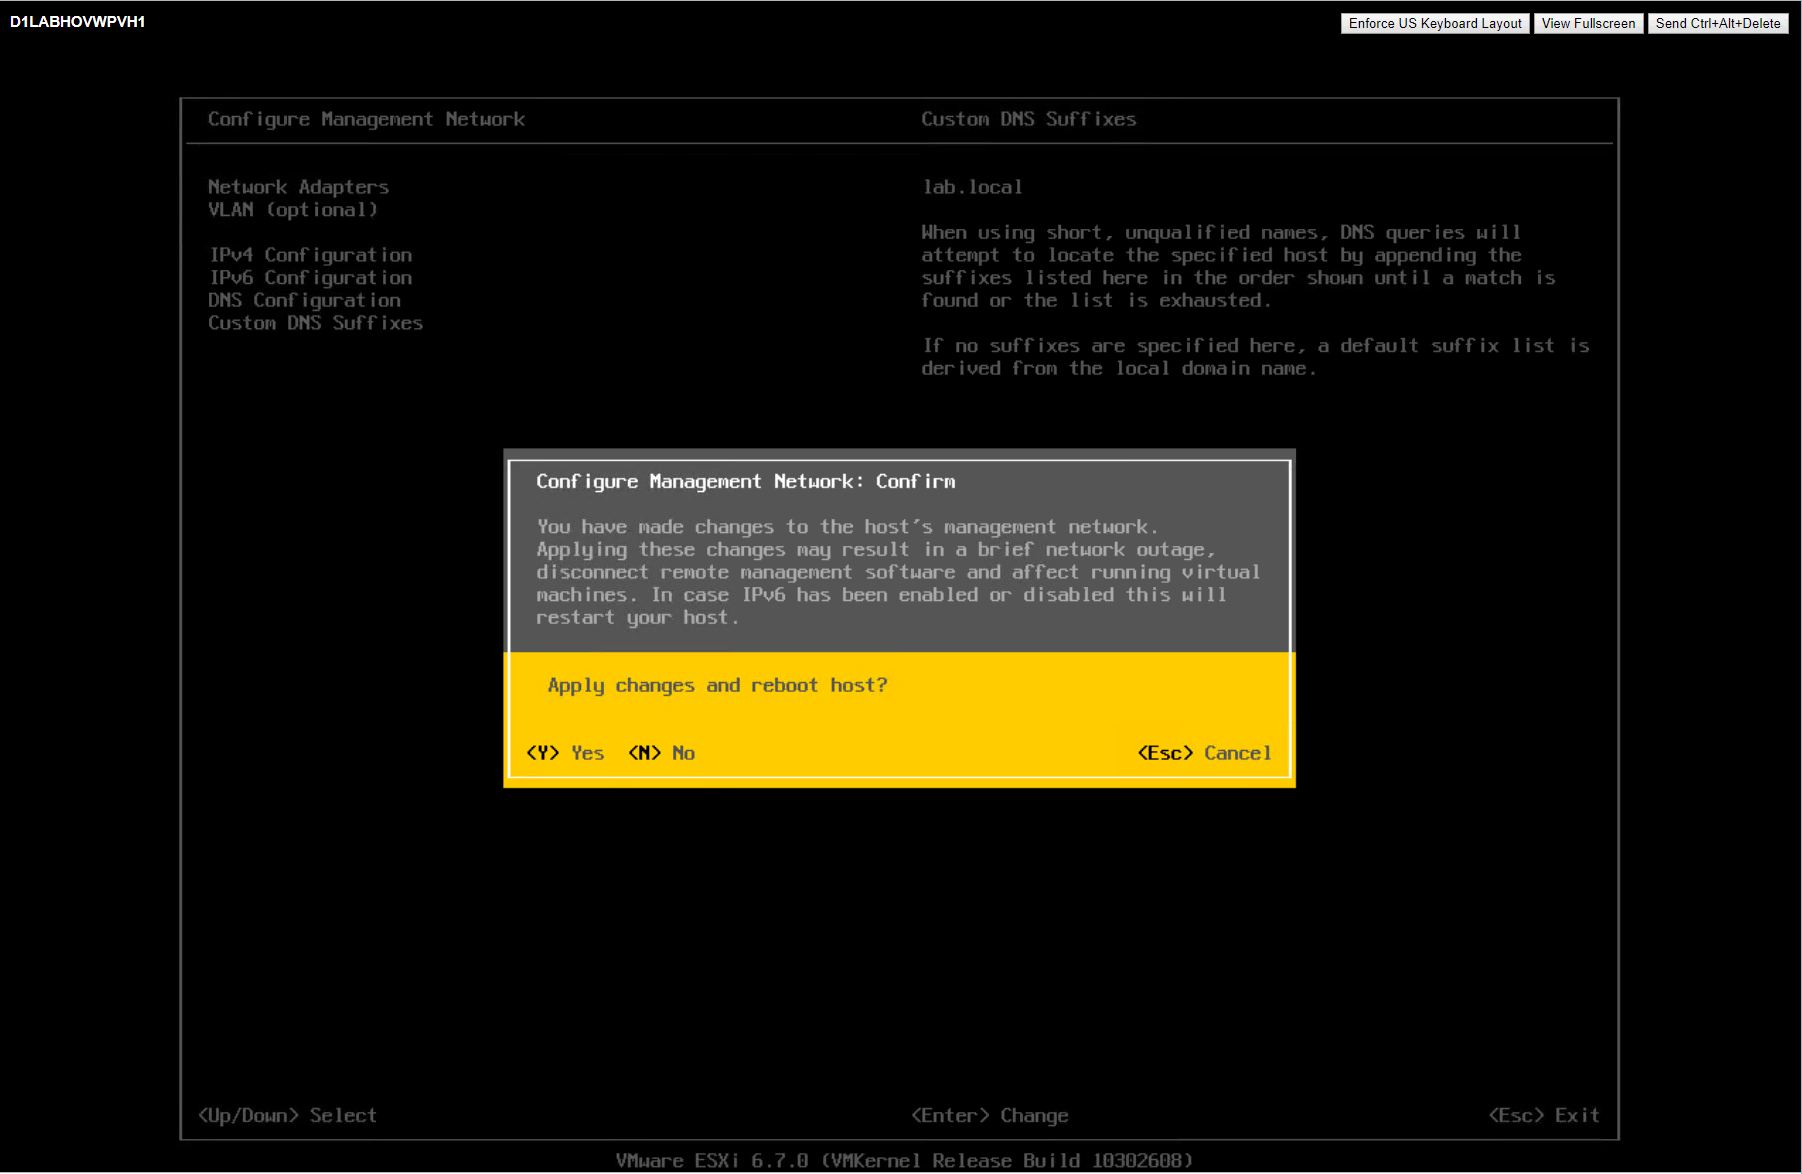Click the 'Apply changes and reboot host?' prompt
This screenshot has height=1174, width=1802.
pyautogui.click(x=717, y=685)
